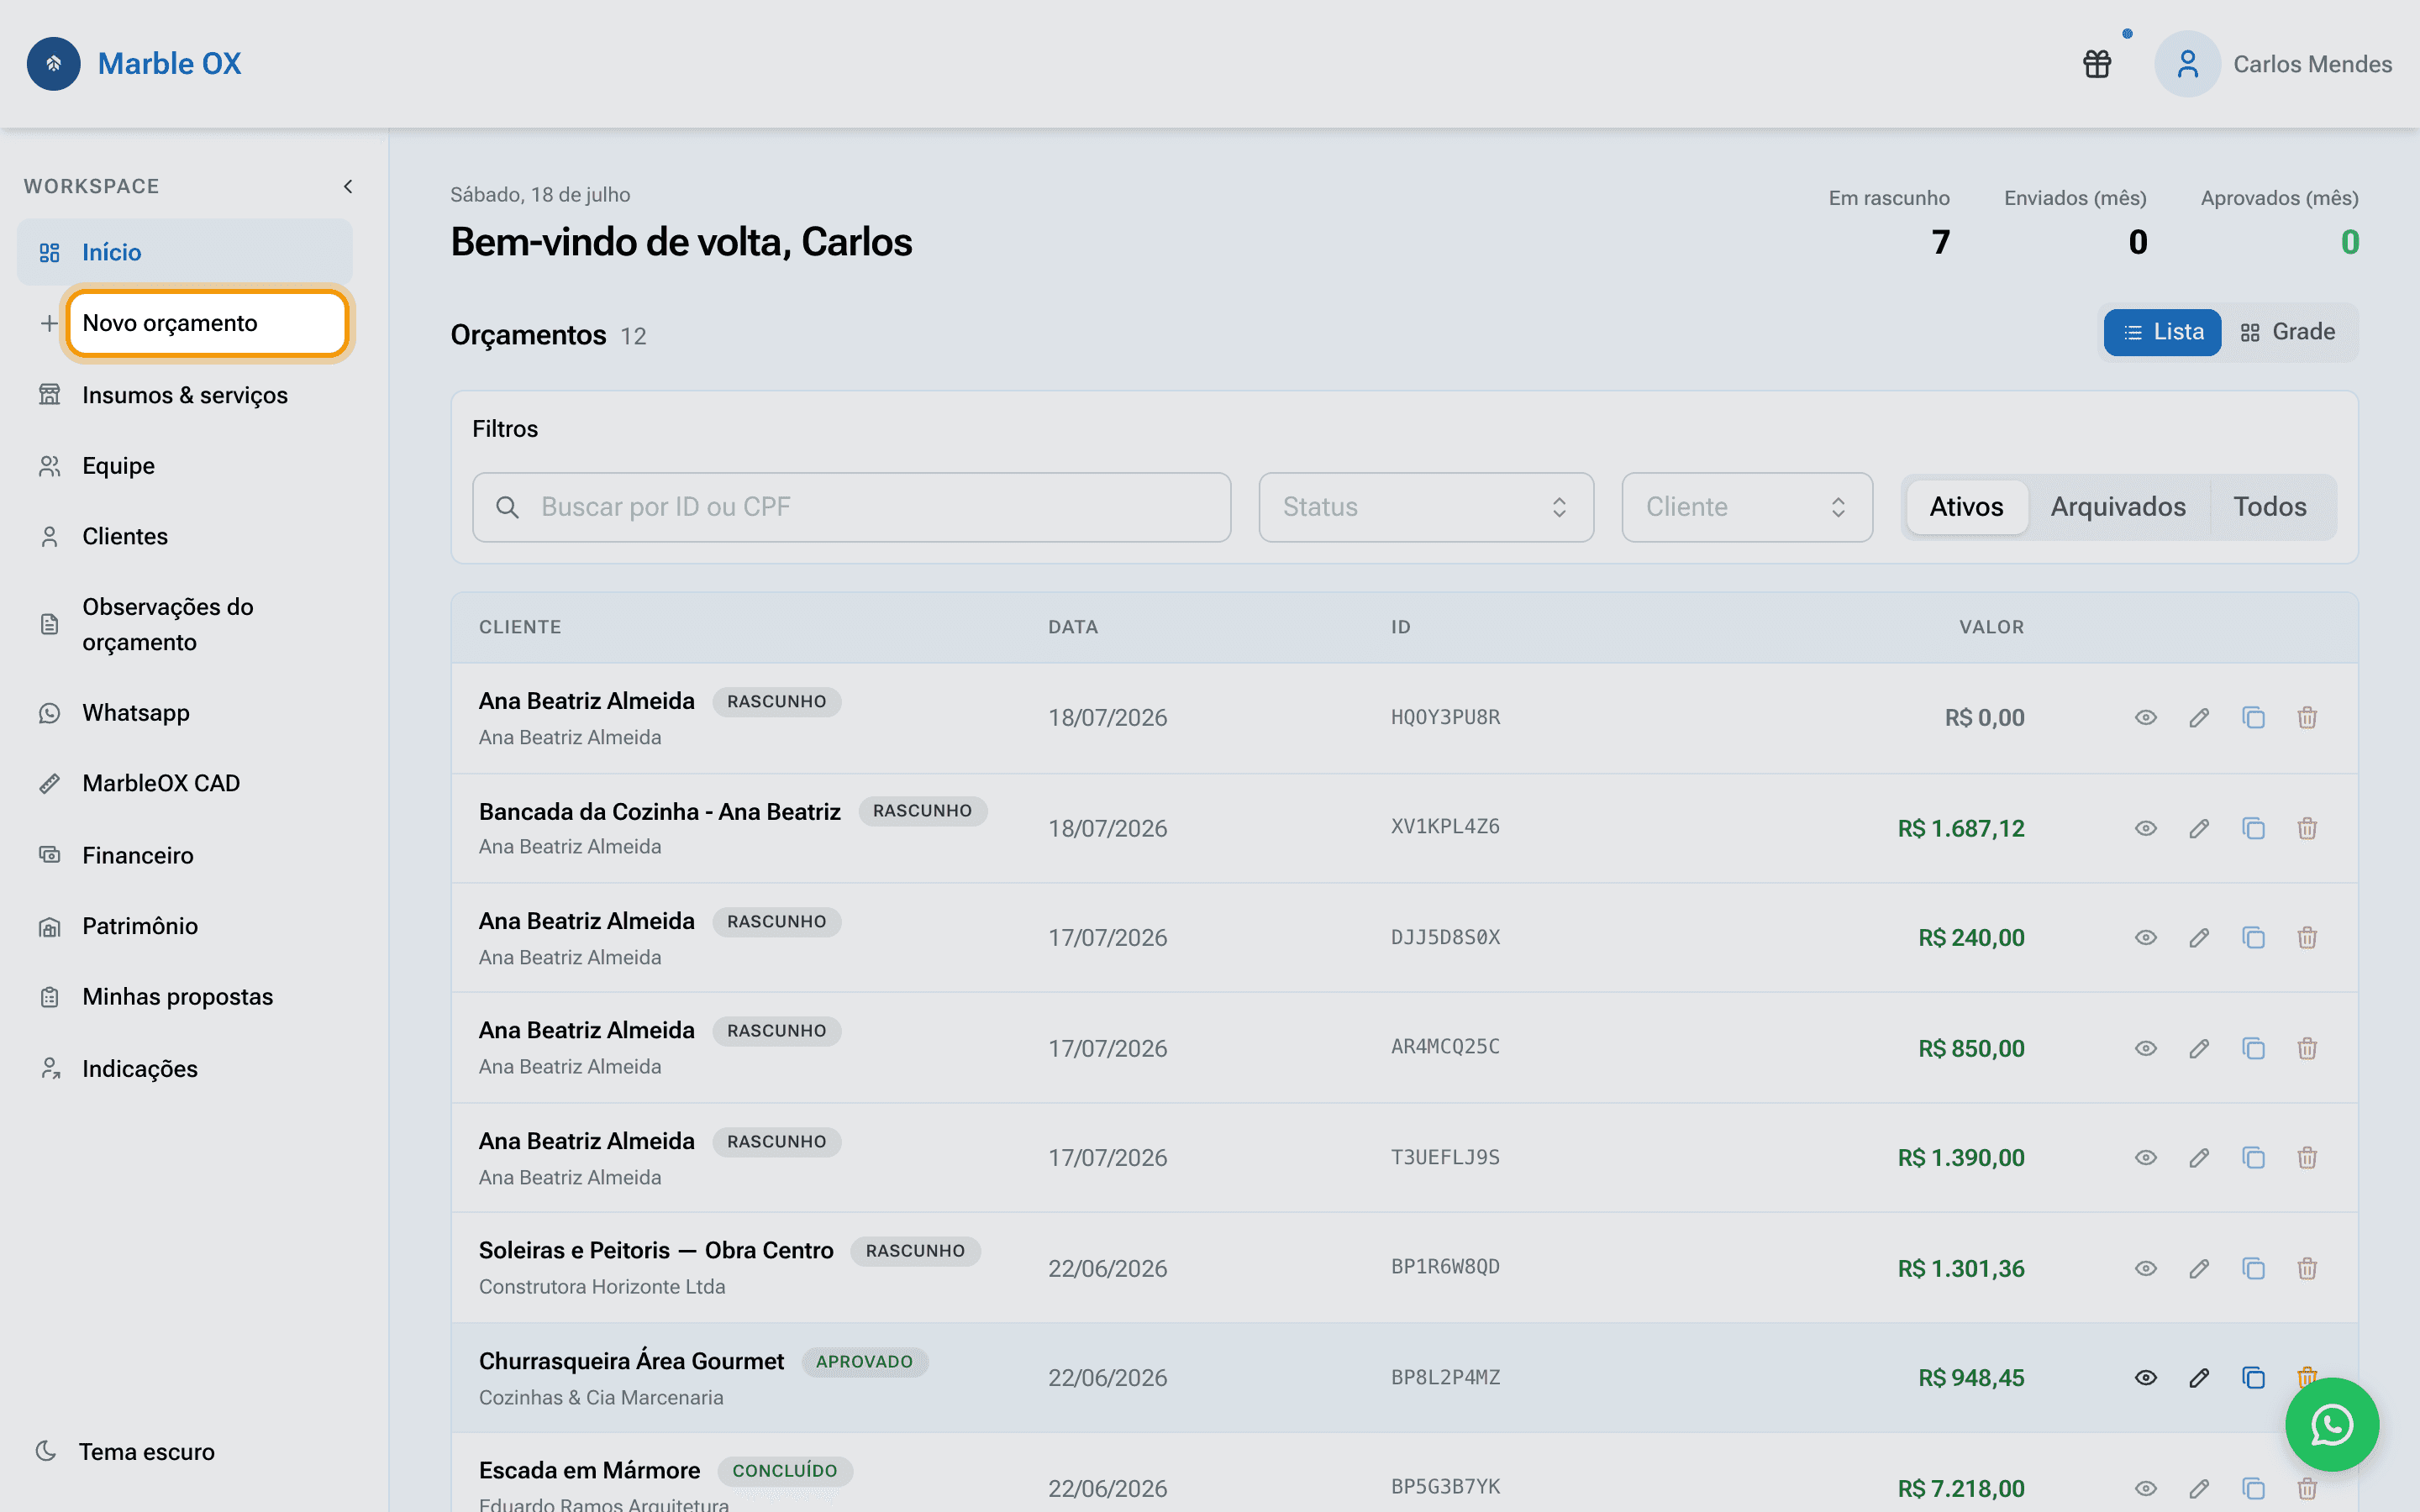The height and width of the screenshot is (1512, 2420).
Task: View budget DJJ5D8S0X with eye icon
Action: click(2145, 938)
